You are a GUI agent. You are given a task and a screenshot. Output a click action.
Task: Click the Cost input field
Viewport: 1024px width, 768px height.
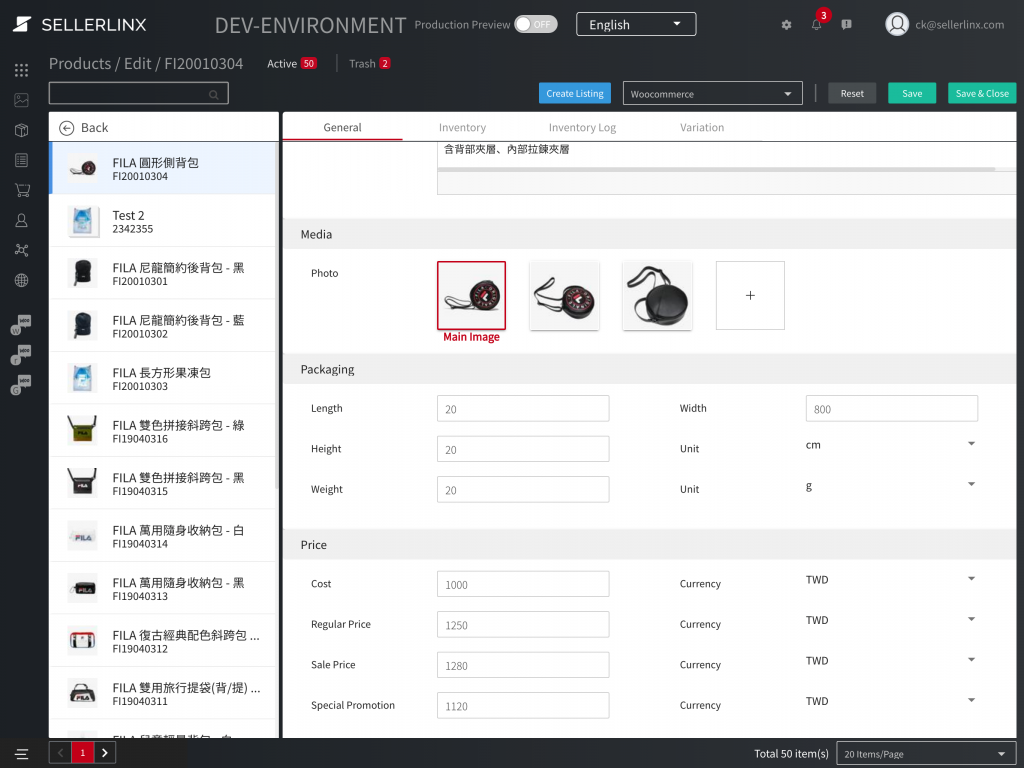[x=523, y=584]
